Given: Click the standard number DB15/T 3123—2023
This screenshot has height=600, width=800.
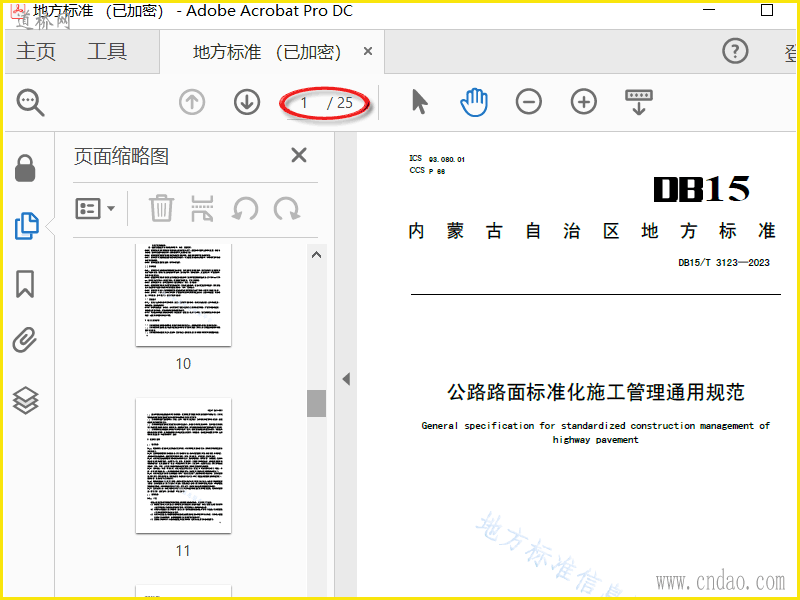Looking at the screenshot, I should click(x=723, y=263).
